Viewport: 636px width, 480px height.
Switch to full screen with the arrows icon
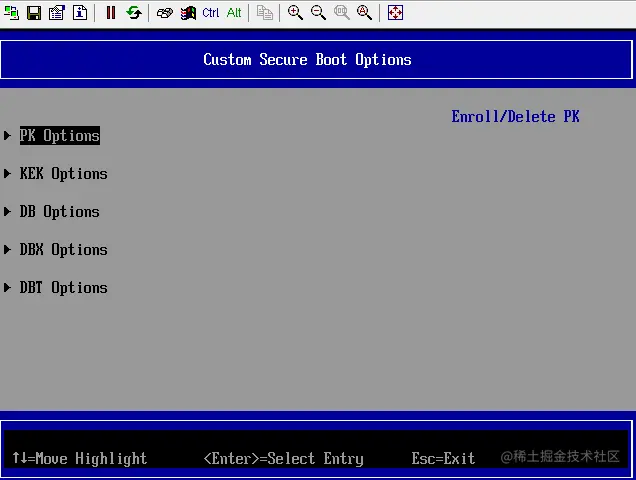click(x=395, y=13)
